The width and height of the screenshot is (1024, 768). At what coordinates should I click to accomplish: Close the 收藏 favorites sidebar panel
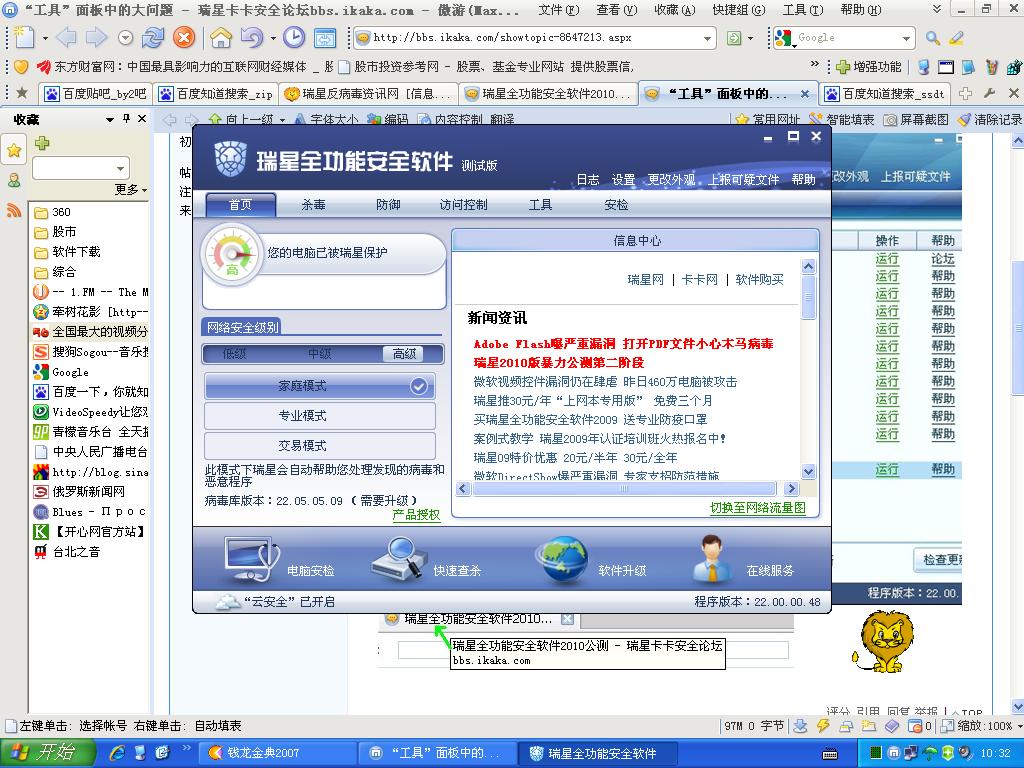(x=142, y=119)
